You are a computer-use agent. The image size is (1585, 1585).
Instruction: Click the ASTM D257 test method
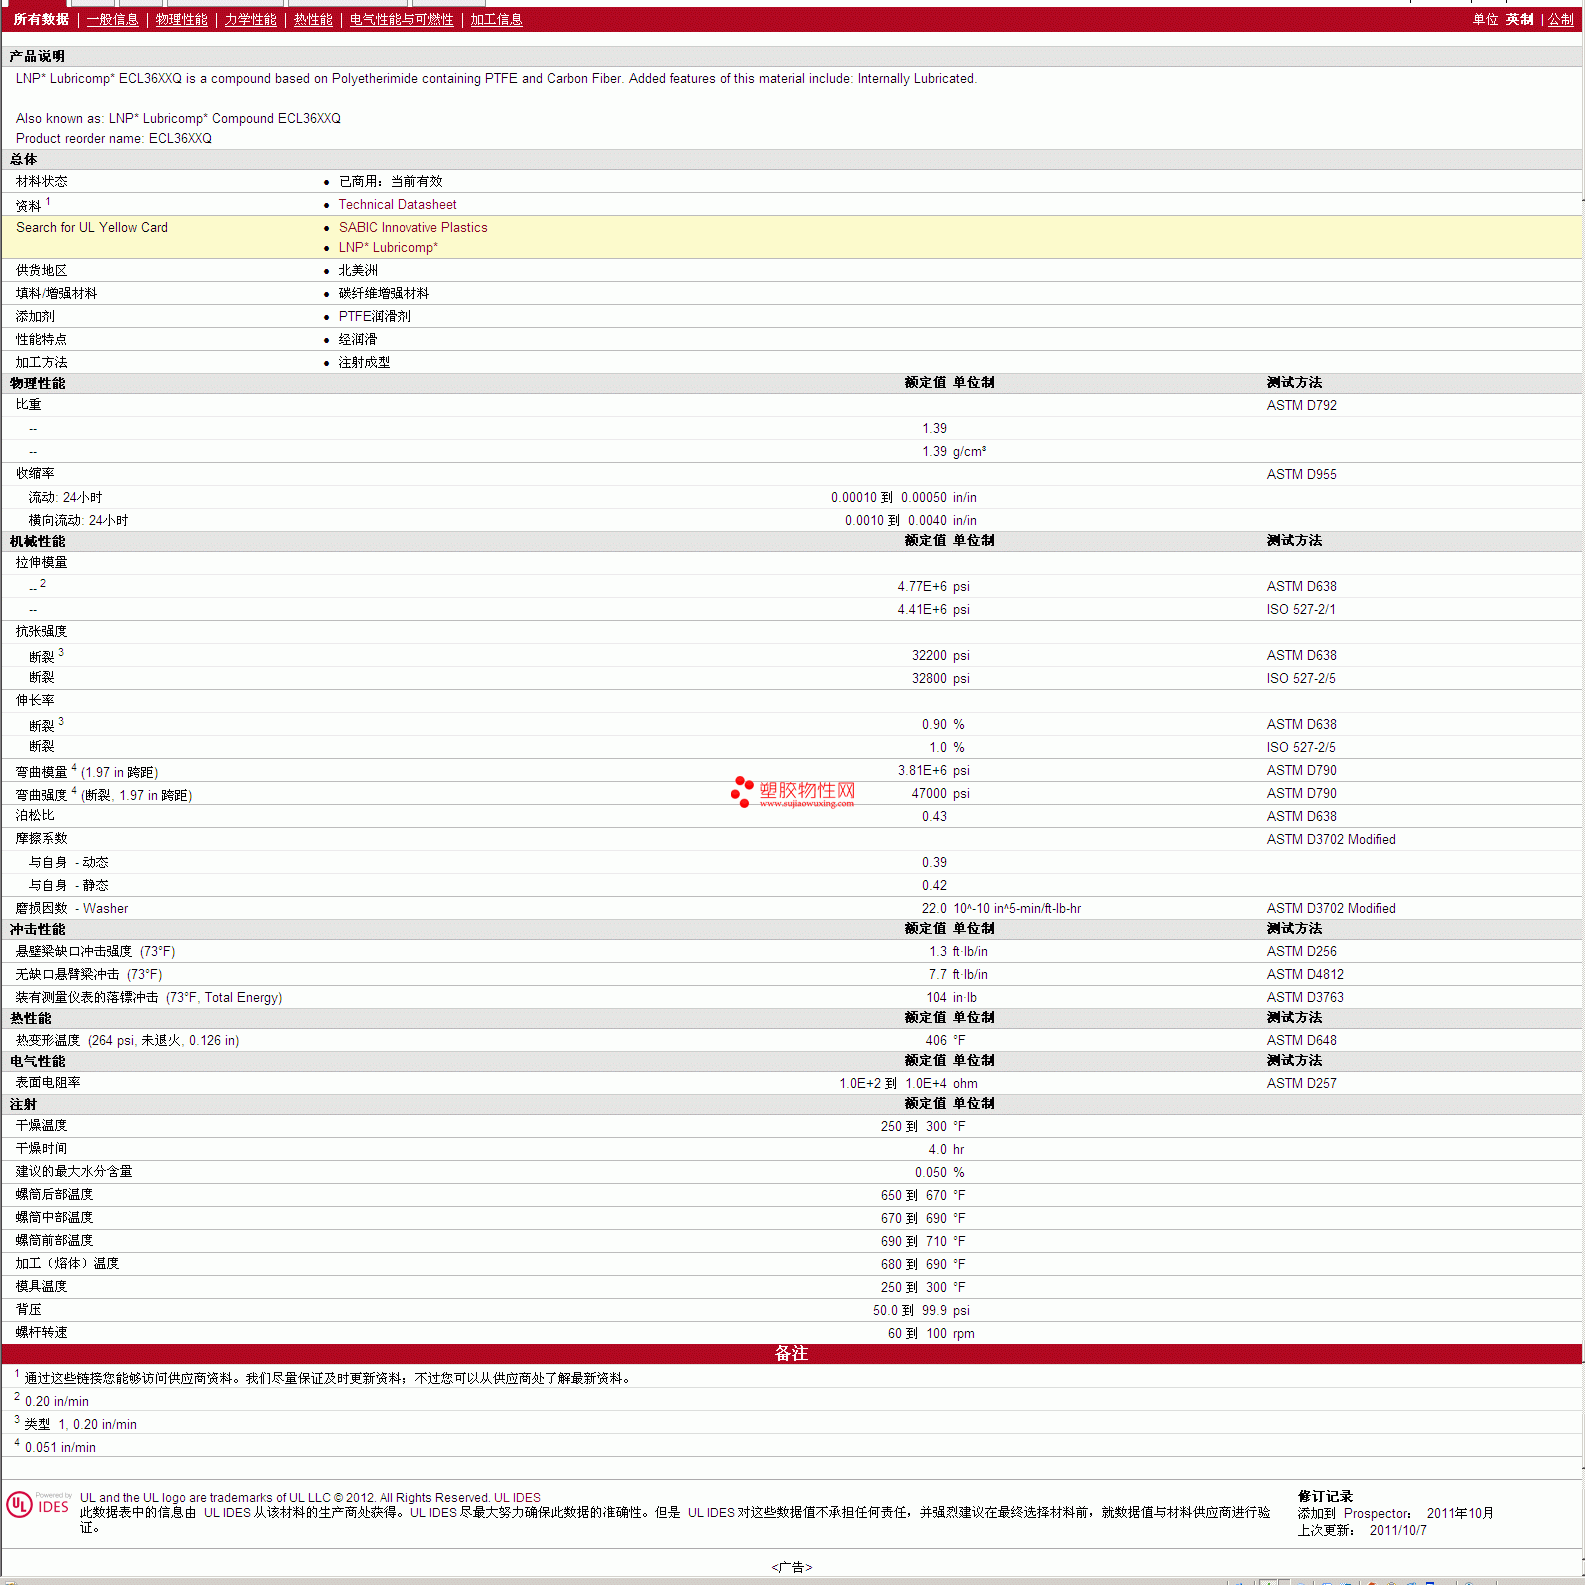click(1301, 1084)
